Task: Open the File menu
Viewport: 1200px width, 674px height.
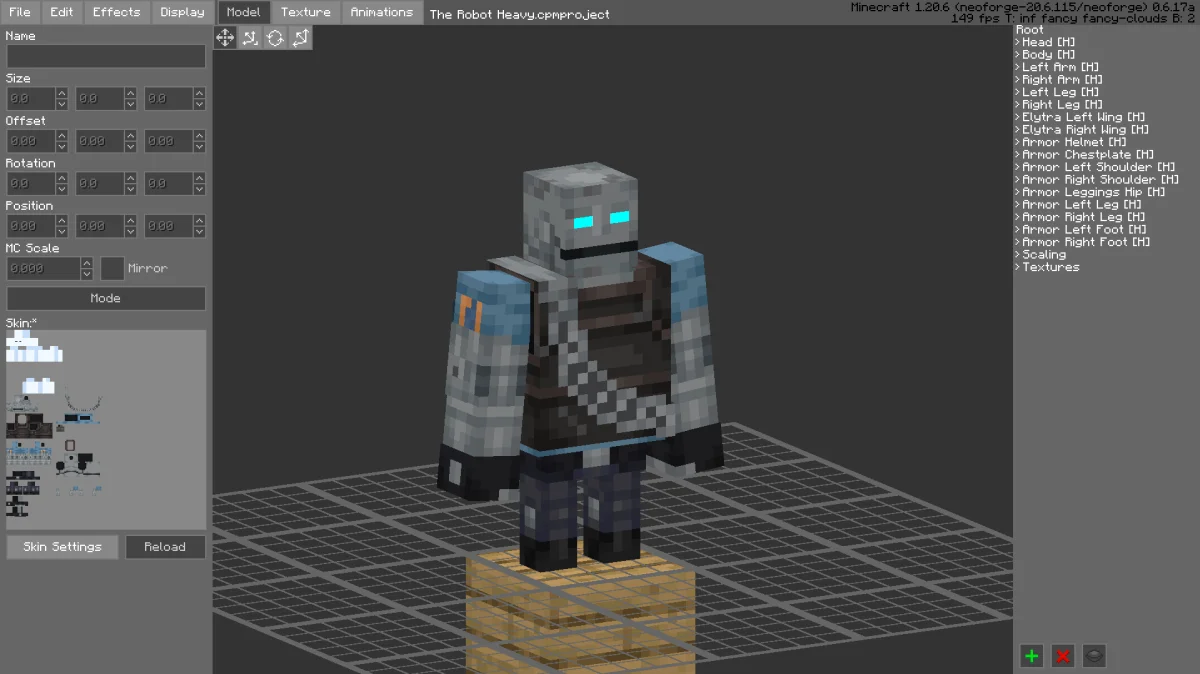Action: click(x=20, y=12)
